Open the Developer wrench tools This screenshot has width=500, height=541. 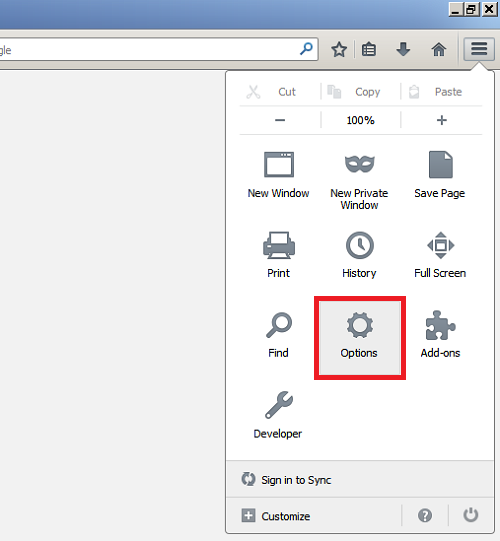tap(279, 405)
